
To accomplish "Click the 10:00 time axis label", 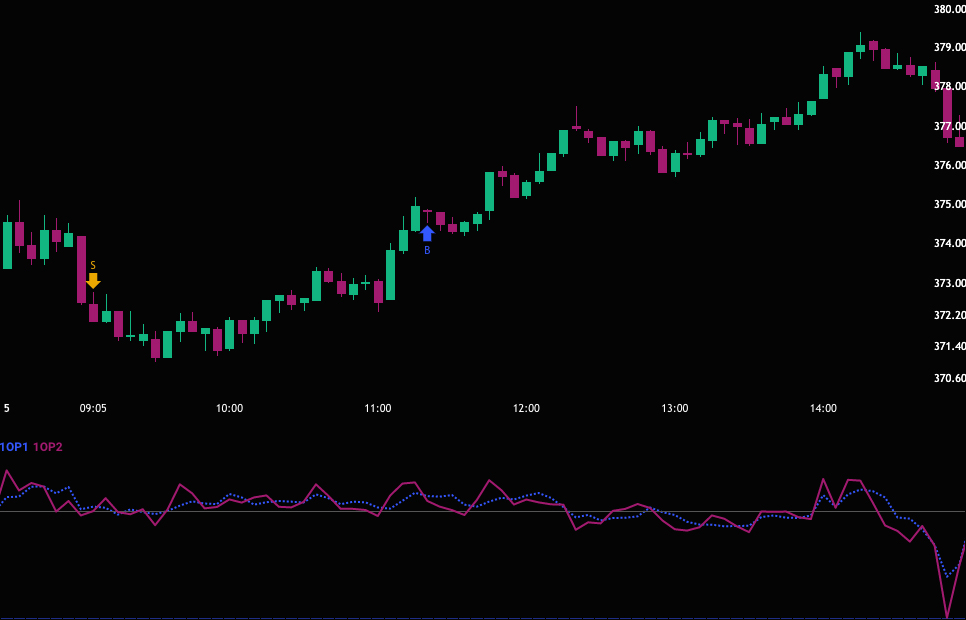I will 229,408.
